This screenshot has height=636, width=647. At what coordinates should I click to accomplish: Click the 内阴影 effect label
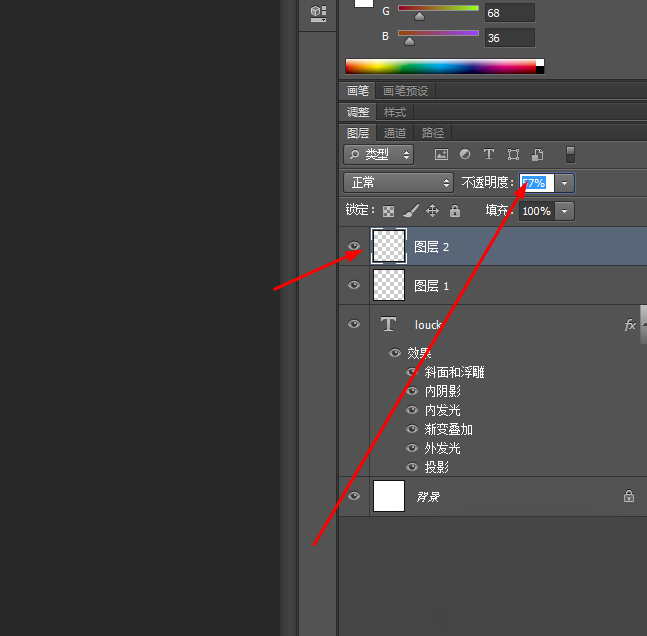point(442,391)
